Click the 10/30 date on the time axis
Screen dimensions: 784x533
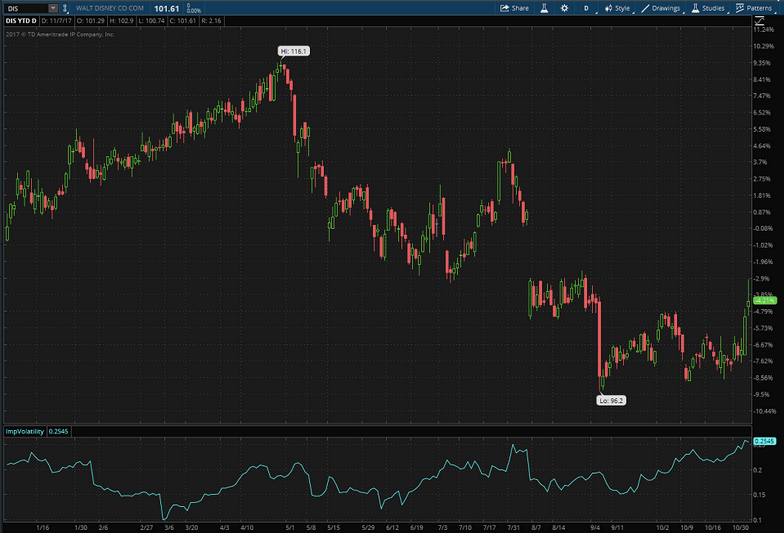(740, 528)
